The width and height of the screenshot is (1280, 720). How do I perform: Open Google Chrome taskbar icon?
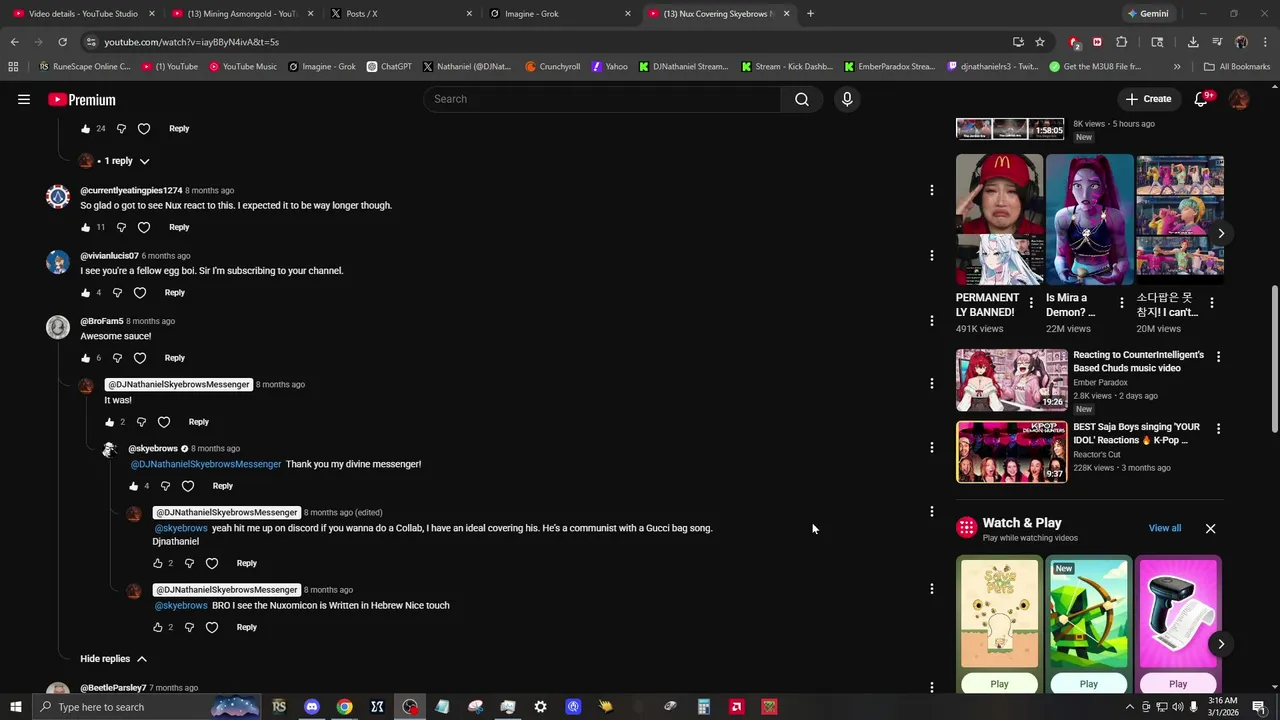pyautogui.click(x=344, y=707)
